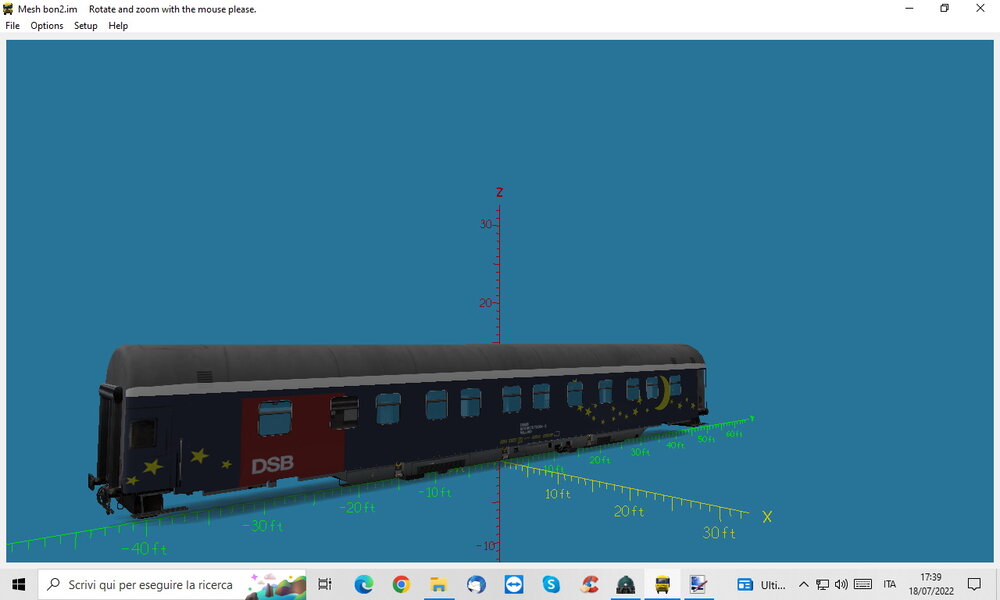Screen dimensions: 1000x600
Task: Click the taskbar search field
Action: pos(172,584)
